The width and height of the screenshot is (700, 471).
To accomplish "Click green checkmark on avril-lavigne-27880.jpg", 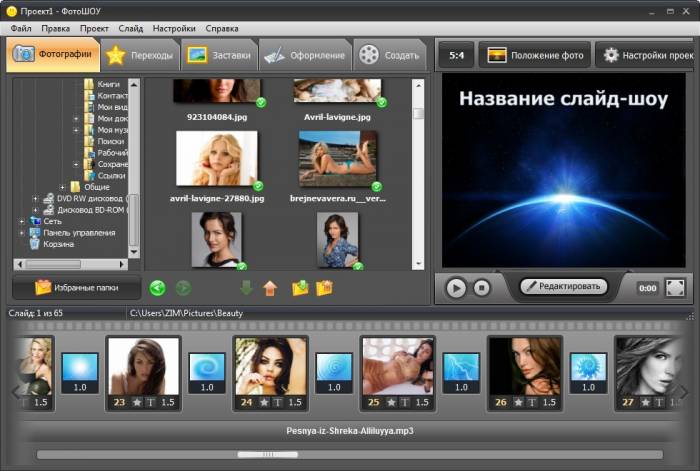I will 258,186.
